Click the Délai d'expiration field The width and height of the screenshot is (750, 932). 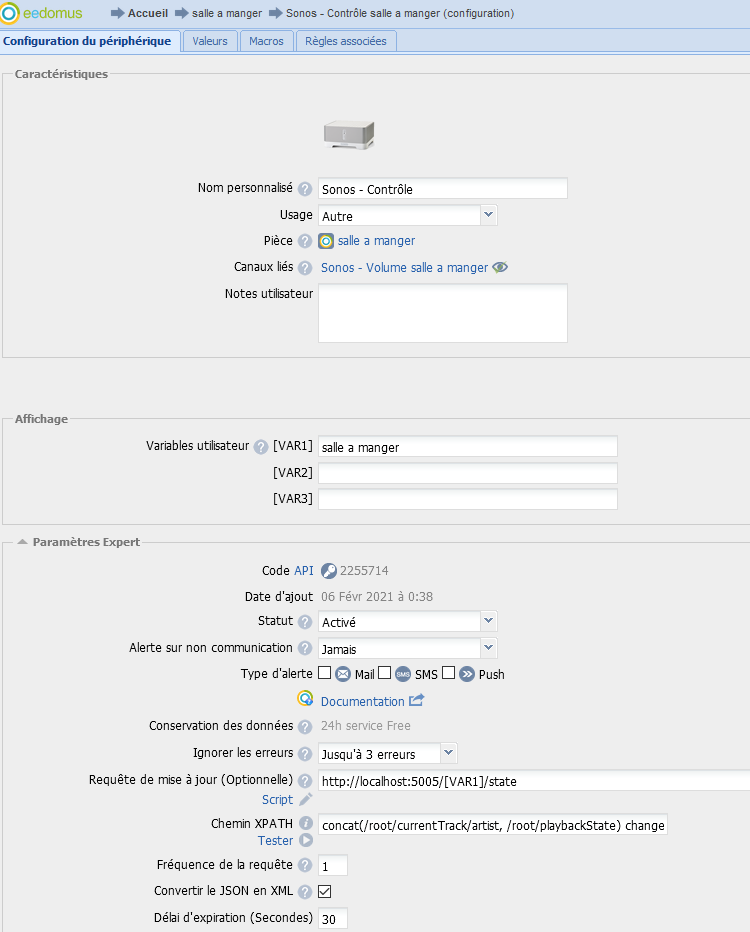[333, 918]
